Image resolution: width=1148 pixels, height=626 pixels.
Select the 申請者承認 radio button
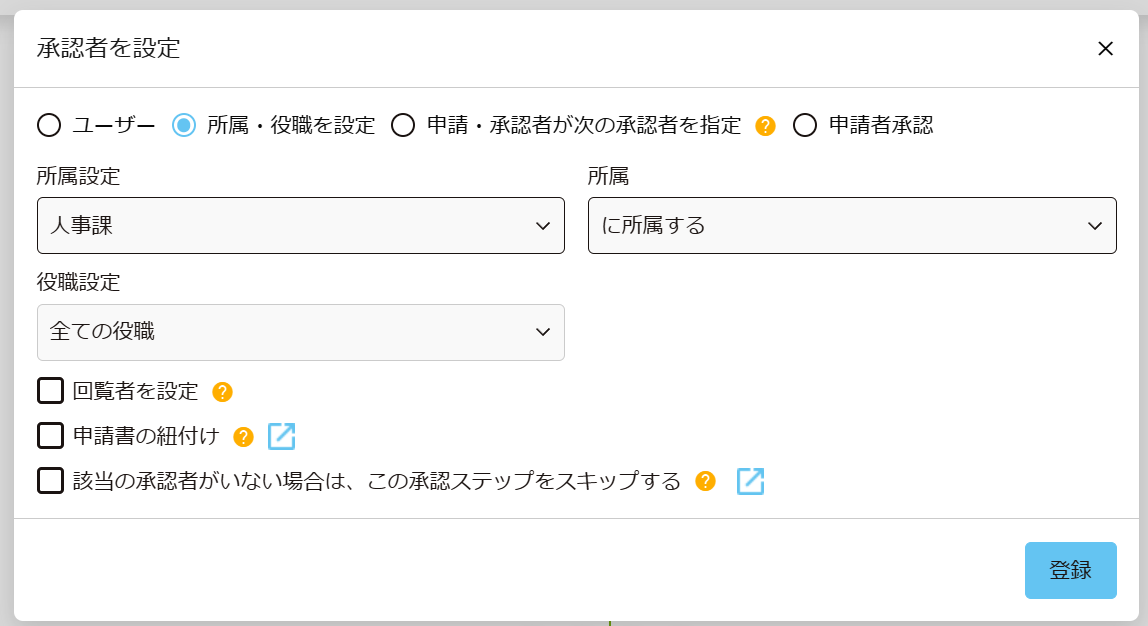coord(806,126)
